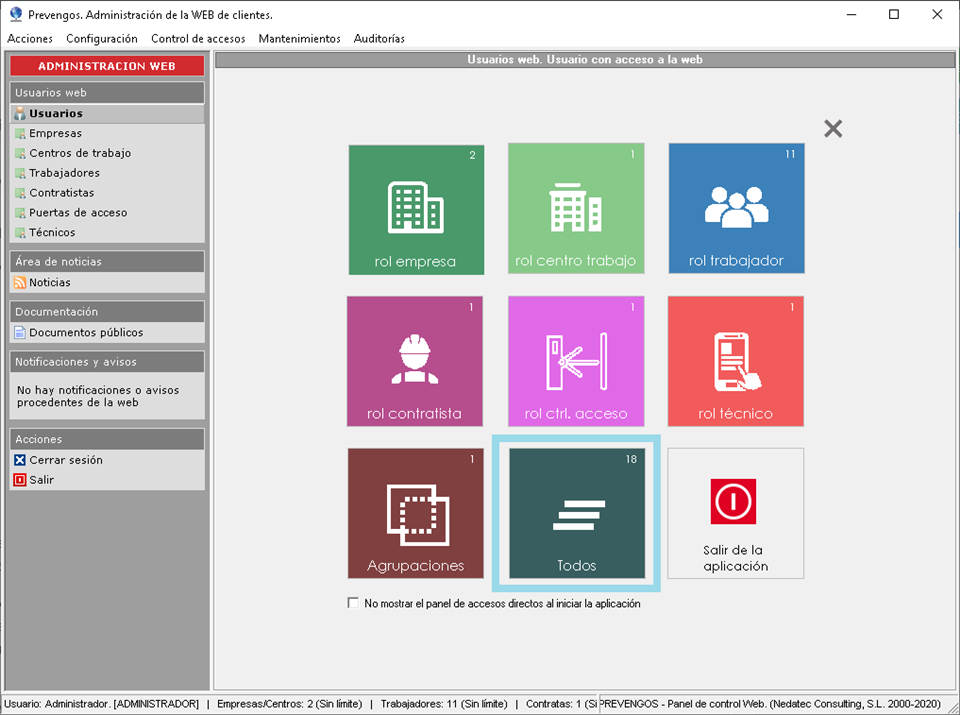960x715 pixels.
Task: Open the rol técnico tile
Action: click(736, 361)
